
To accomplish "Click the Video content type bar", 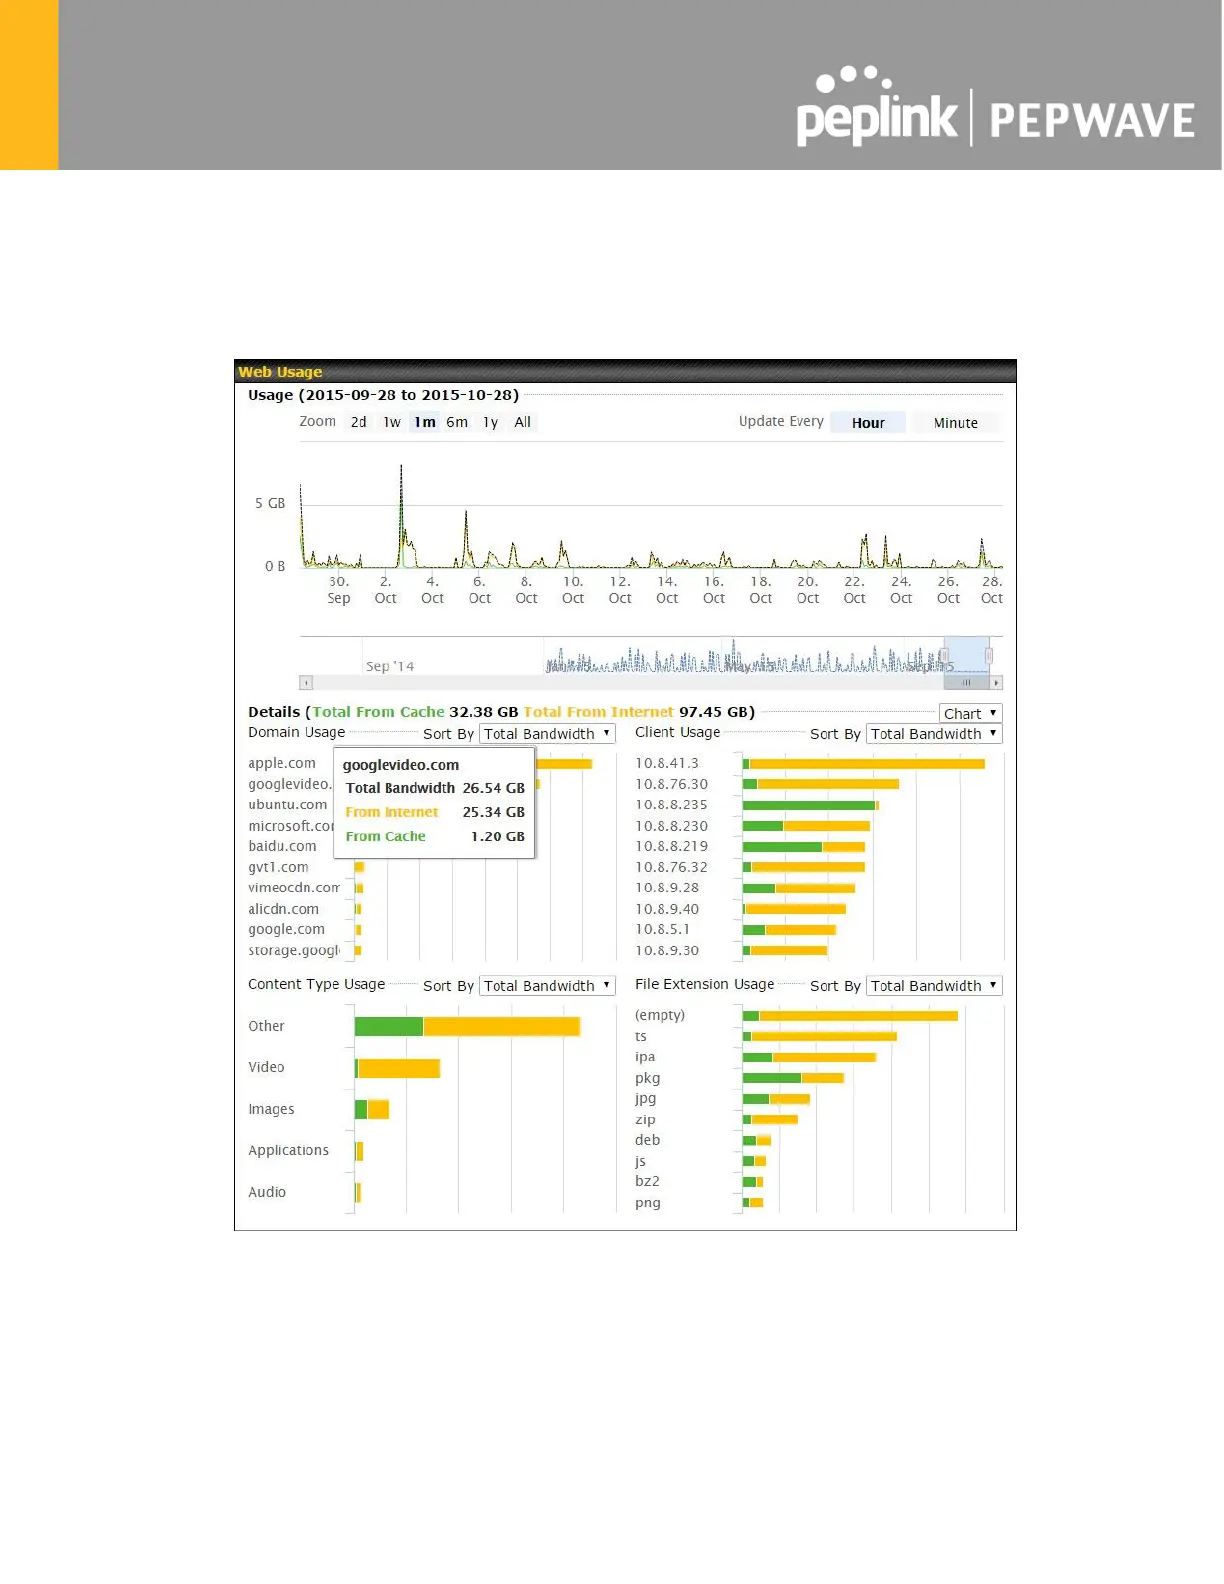I will tap(397, 1068).
